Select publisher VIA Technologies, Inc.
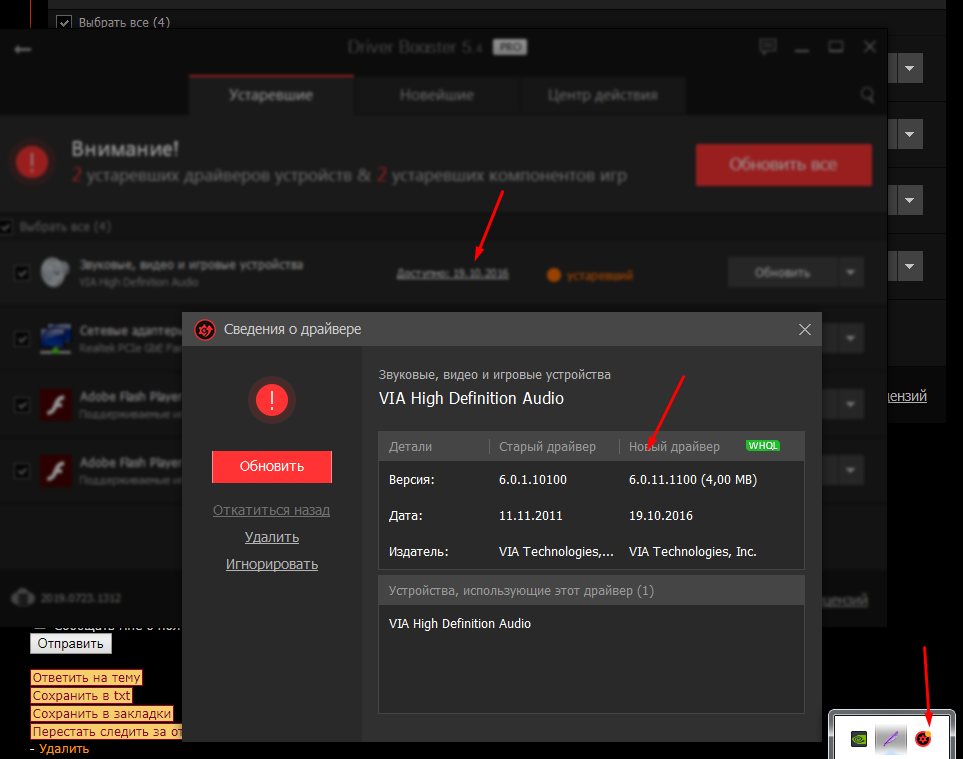 (693, 551)
